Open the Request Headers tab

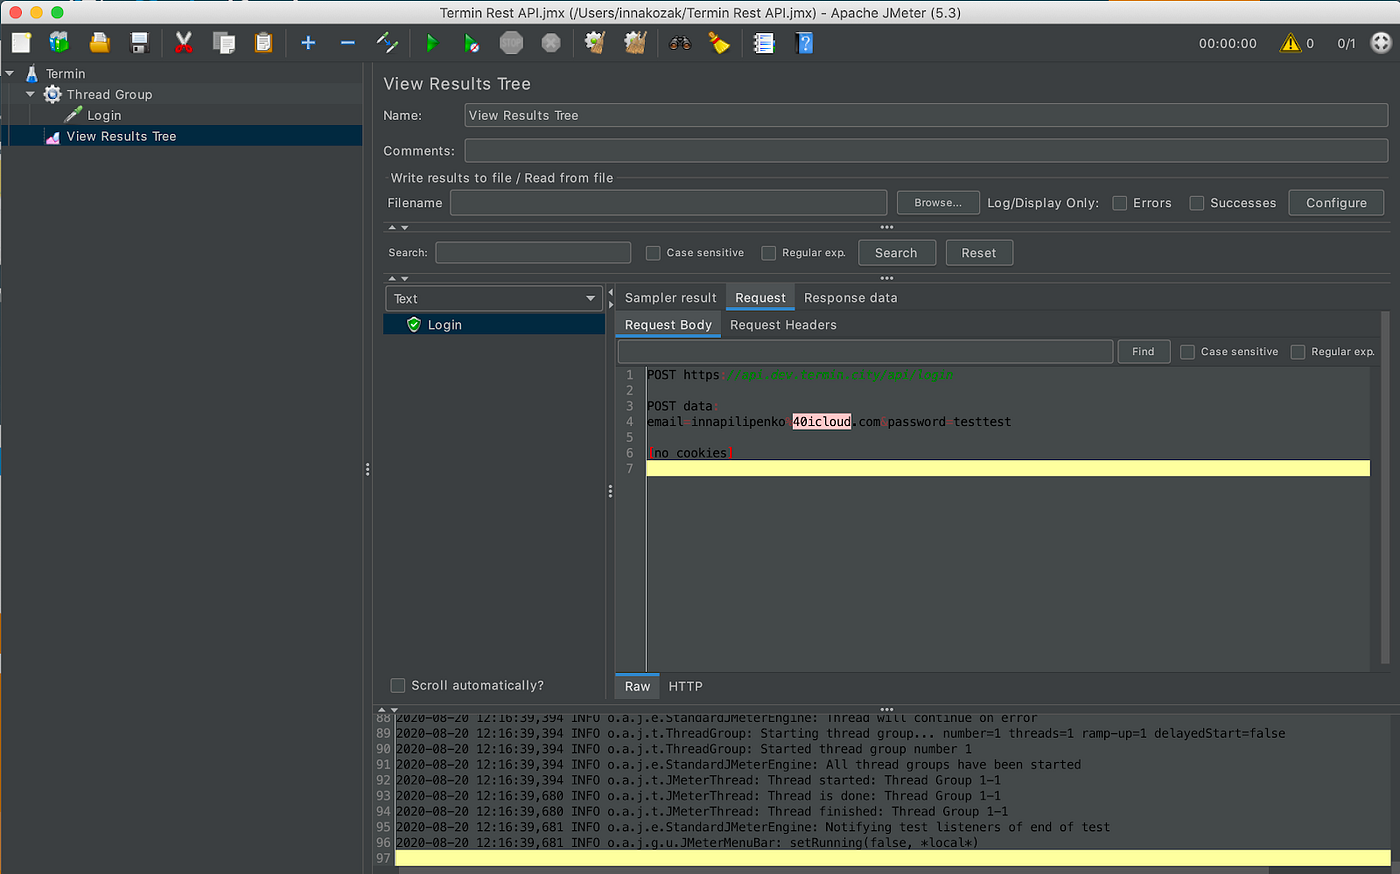(783, 325)
